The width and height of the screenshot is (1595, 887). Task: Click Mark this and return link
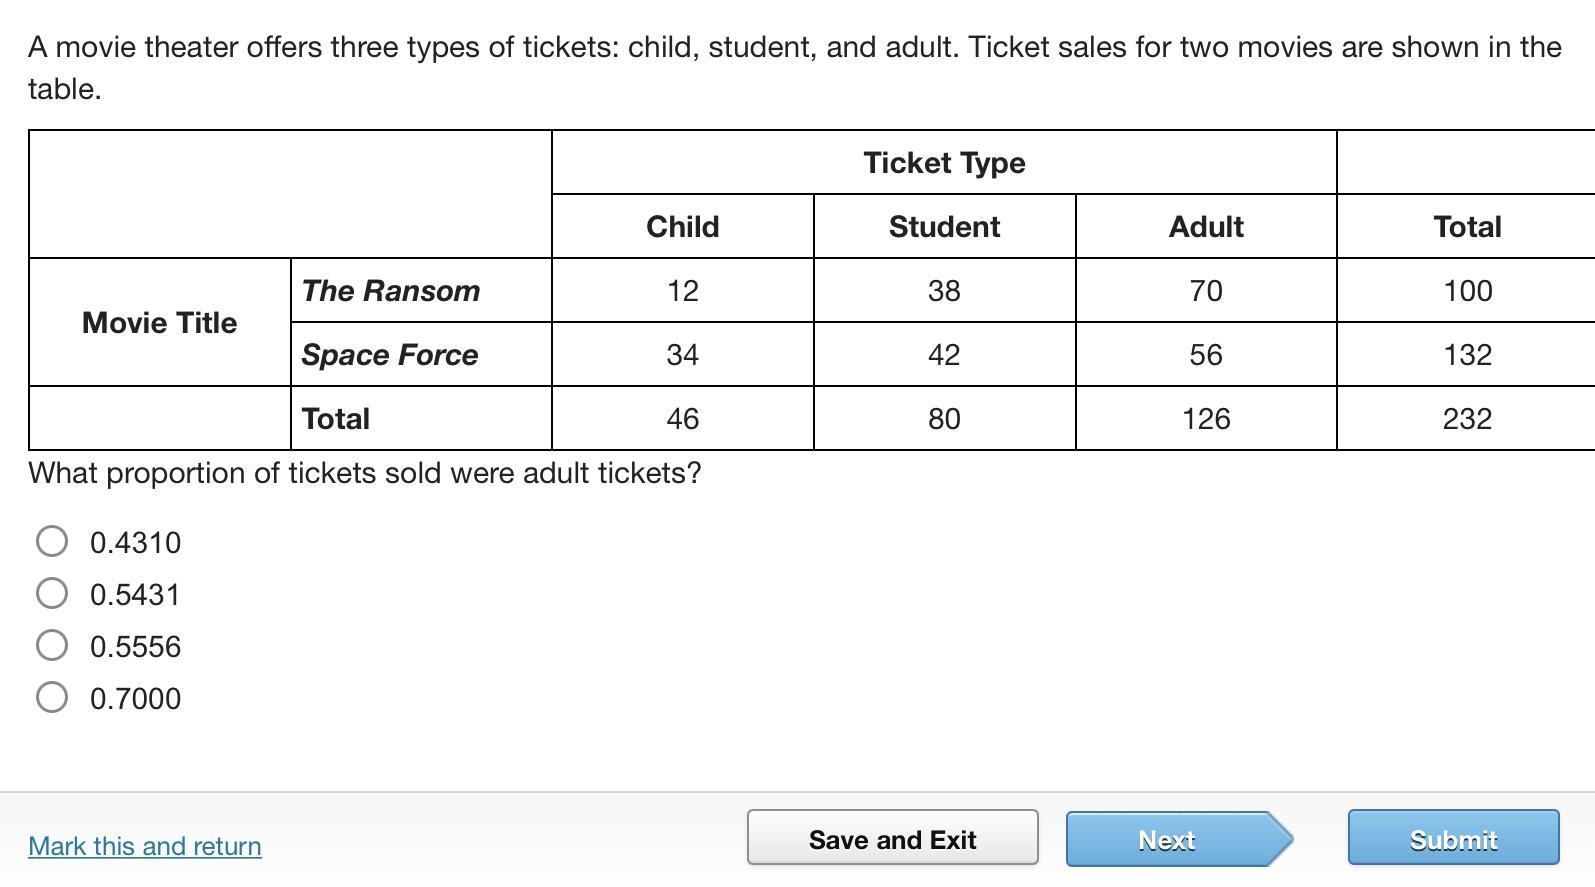pyautogui.click(x=145, y=846)
